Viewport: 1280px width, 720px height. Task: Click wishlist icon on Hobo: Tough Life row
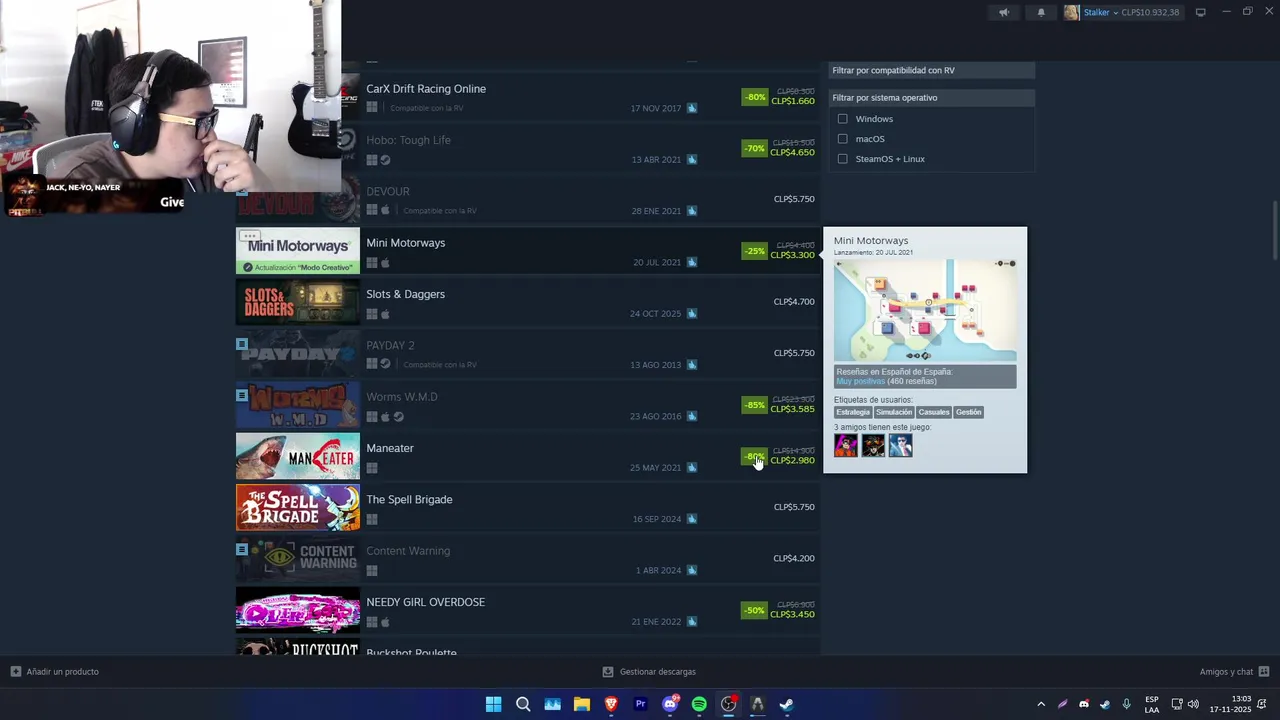(691, 159)
